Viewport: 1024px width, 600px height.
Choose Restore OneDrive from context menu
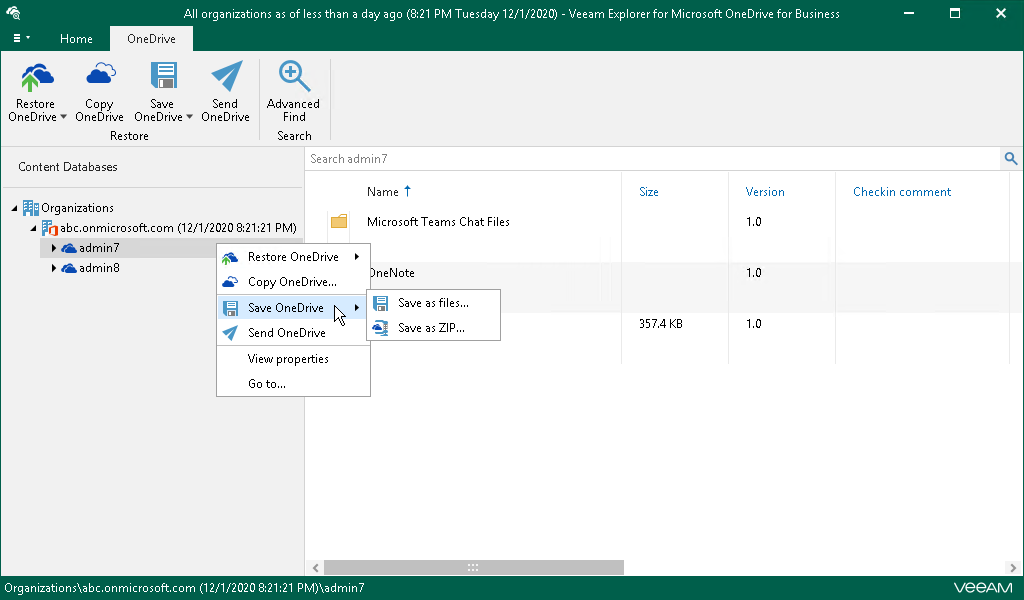293,257
